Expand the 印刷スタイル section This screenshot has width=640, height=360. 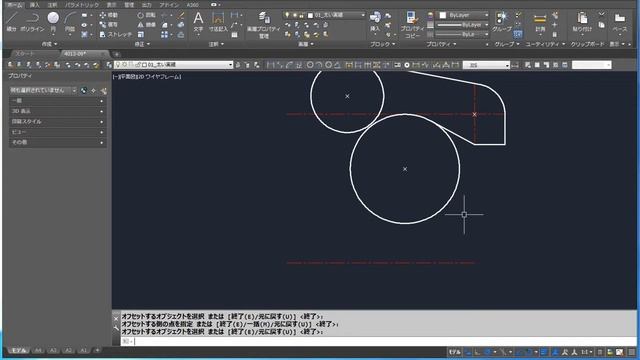pos(57,122)
